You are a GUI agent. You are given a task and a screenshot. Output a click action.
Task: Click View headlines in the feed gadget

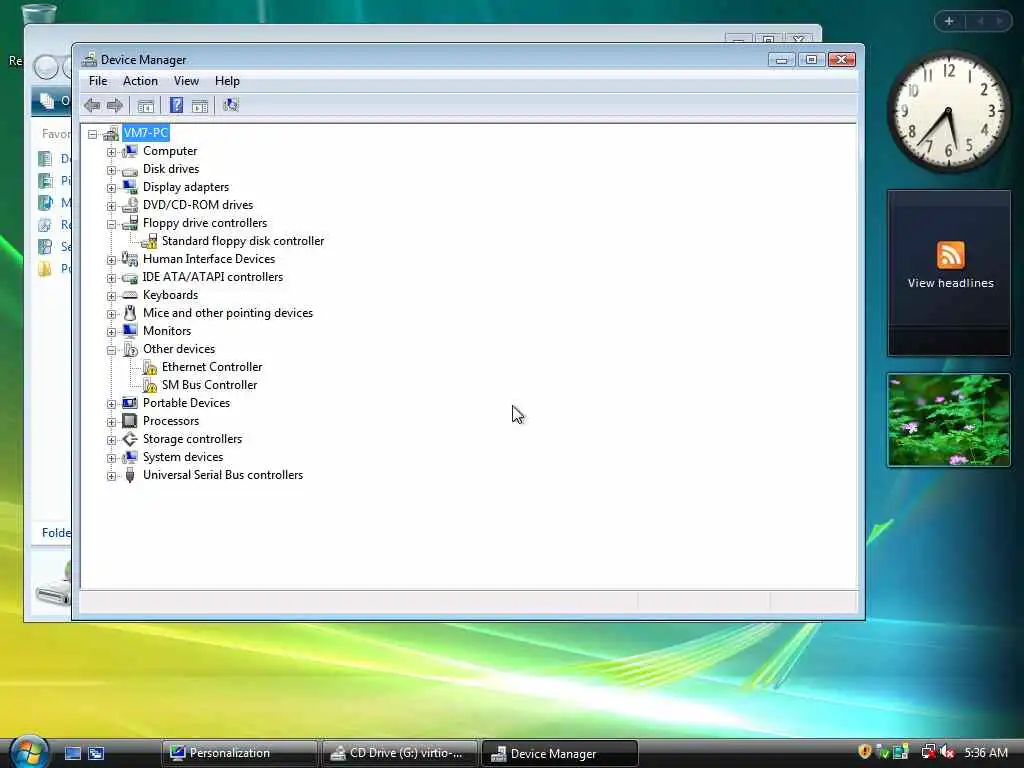950,283
